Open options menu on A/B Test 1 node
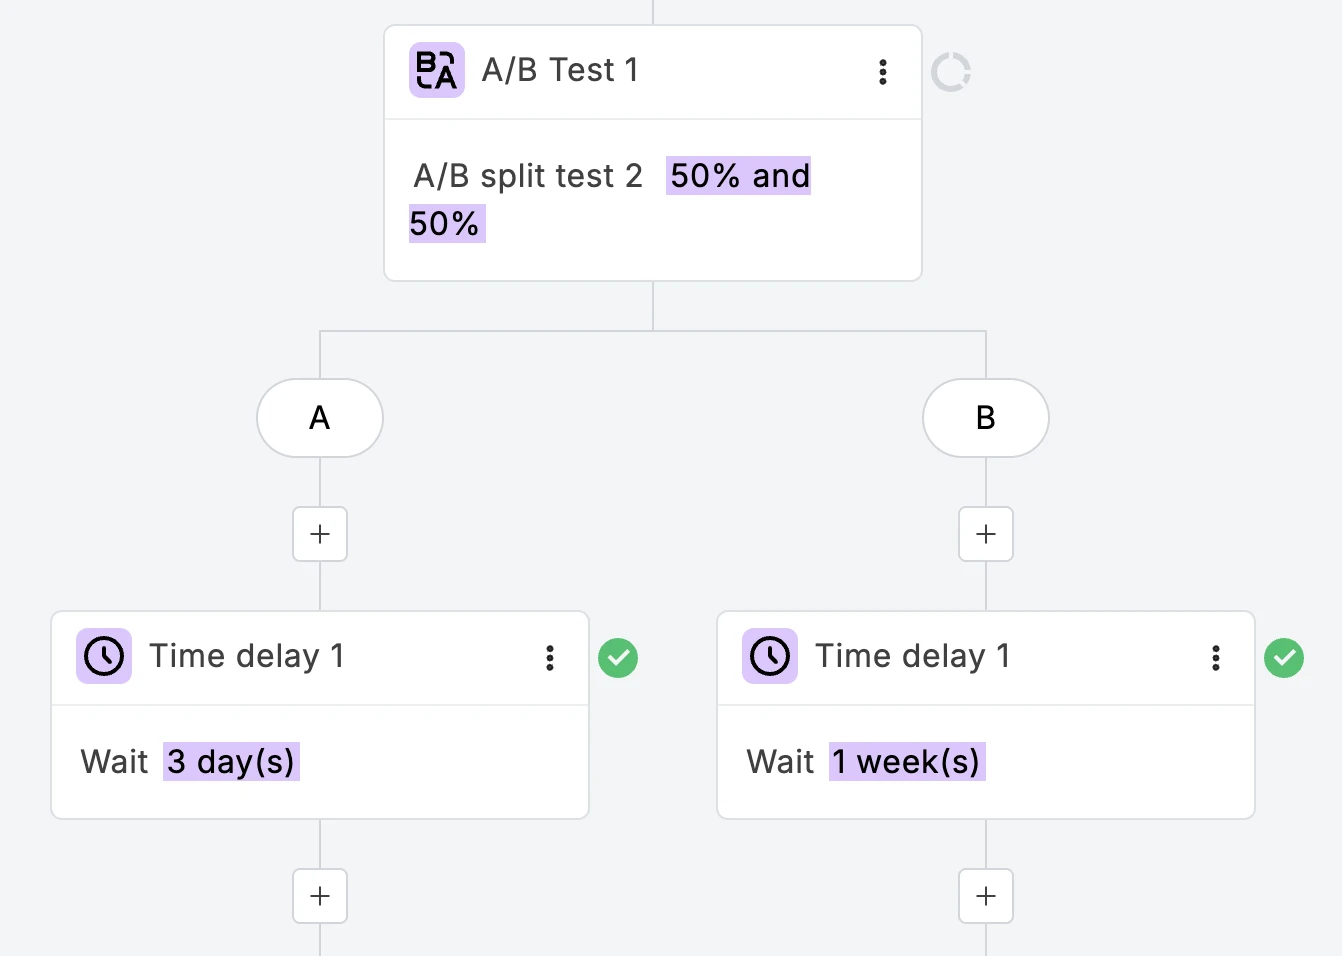The height and width of the screenshot is (956, 1342). coord(883,71)
